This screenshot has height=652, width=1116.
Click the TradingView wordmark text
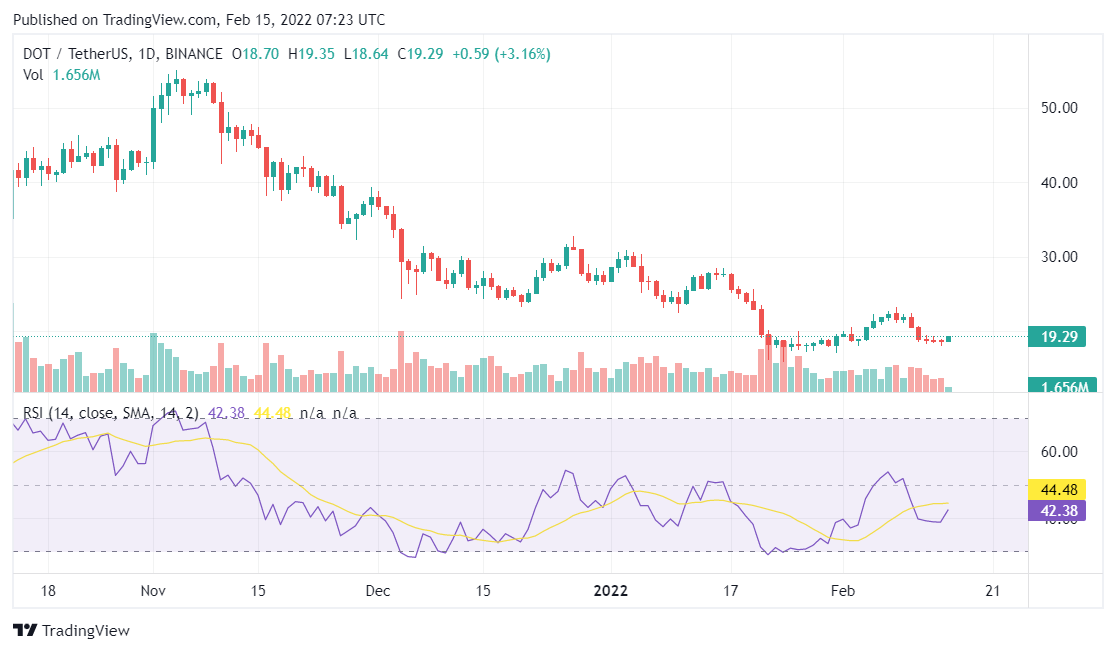point(86,631)
